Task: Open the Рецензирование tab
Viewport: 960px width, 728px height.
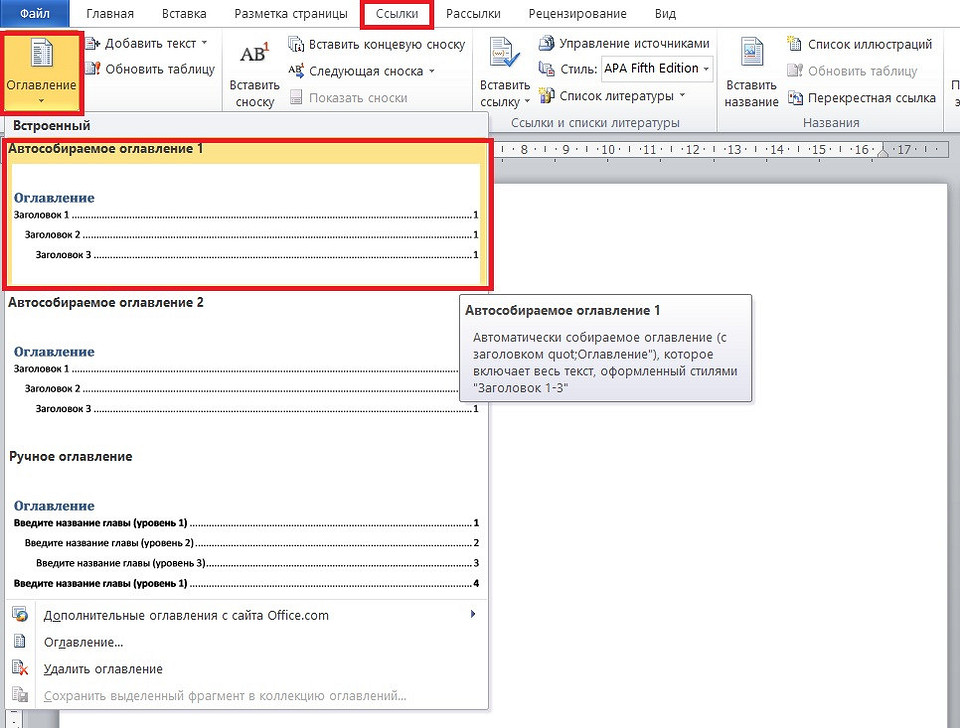Action: (578, 14)
